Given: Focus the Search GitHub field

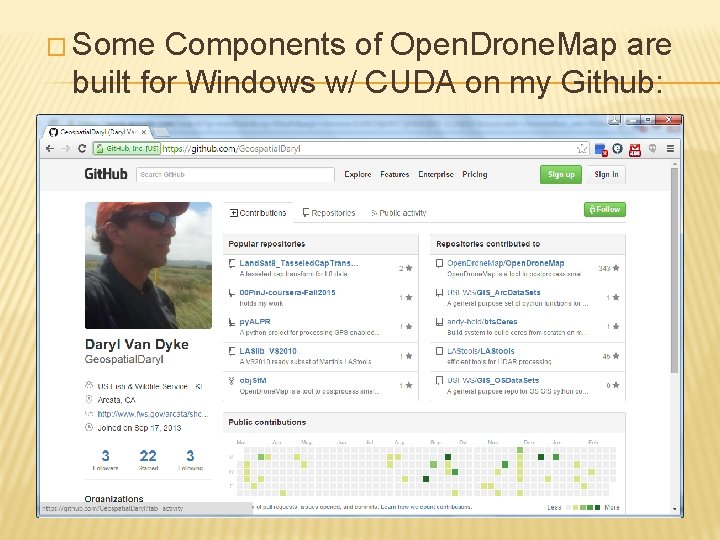Looking at the screenshot, I should click(x=235, y=174).
